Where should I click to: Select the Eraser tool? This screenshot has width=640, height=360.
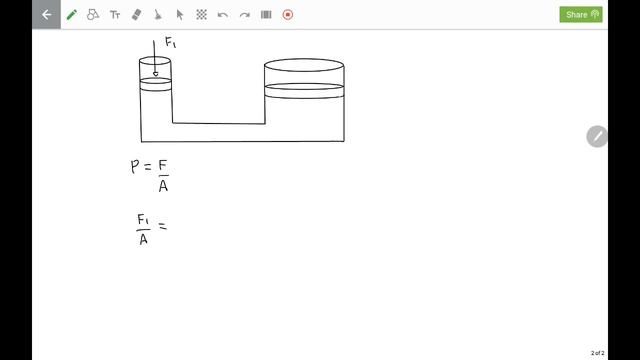click(x=137, y=15)
